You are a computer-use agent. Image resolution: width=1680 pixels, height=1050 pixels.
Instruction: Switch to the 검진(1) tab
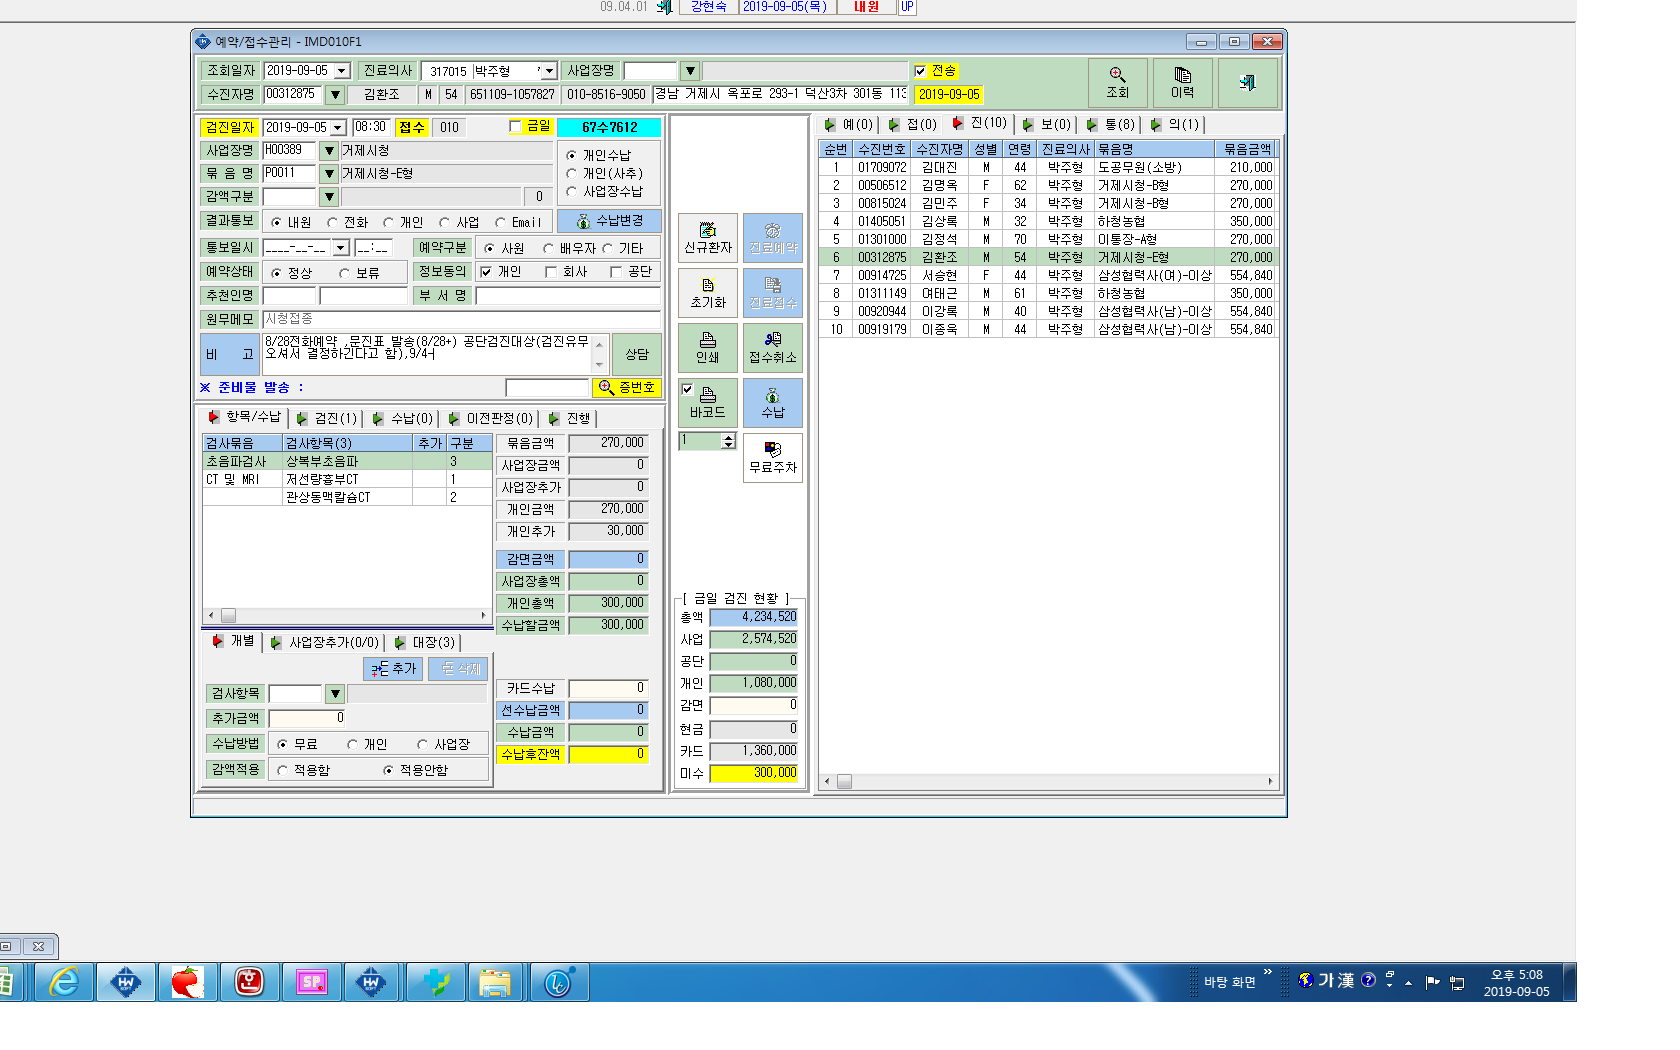(327, 418)
